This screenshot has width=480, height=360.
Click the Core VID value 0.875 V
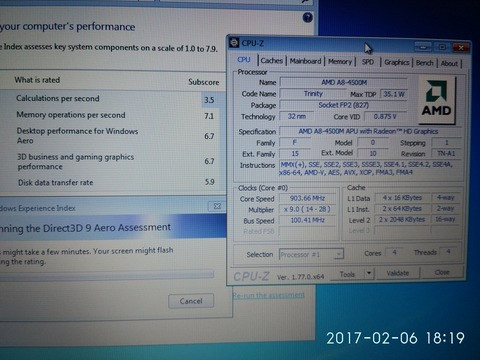(385, 117)
